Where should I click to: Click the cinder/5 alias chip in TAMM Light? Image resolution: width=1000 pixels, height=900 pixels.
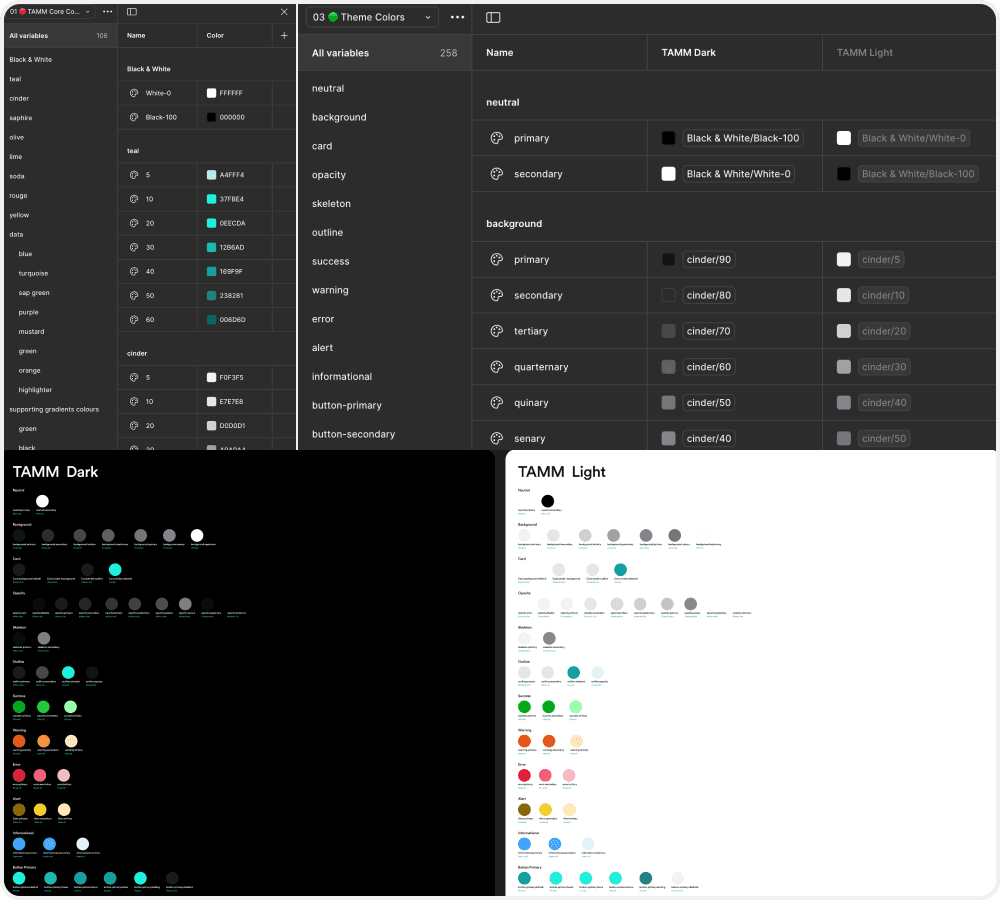click(x=881, y=260)
